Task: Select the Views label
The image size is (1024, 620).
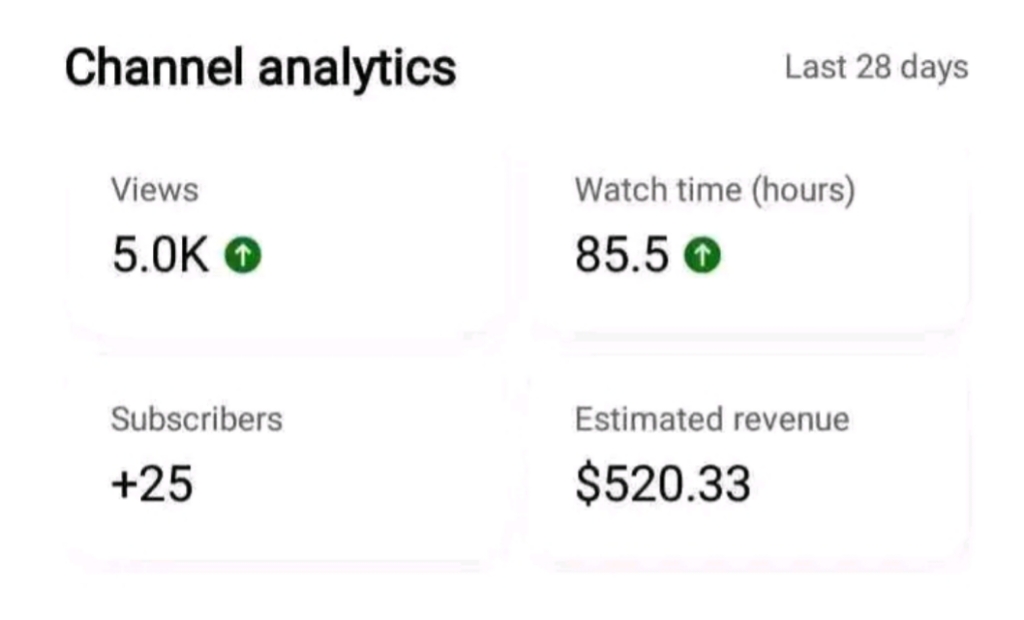Action: 154,190
